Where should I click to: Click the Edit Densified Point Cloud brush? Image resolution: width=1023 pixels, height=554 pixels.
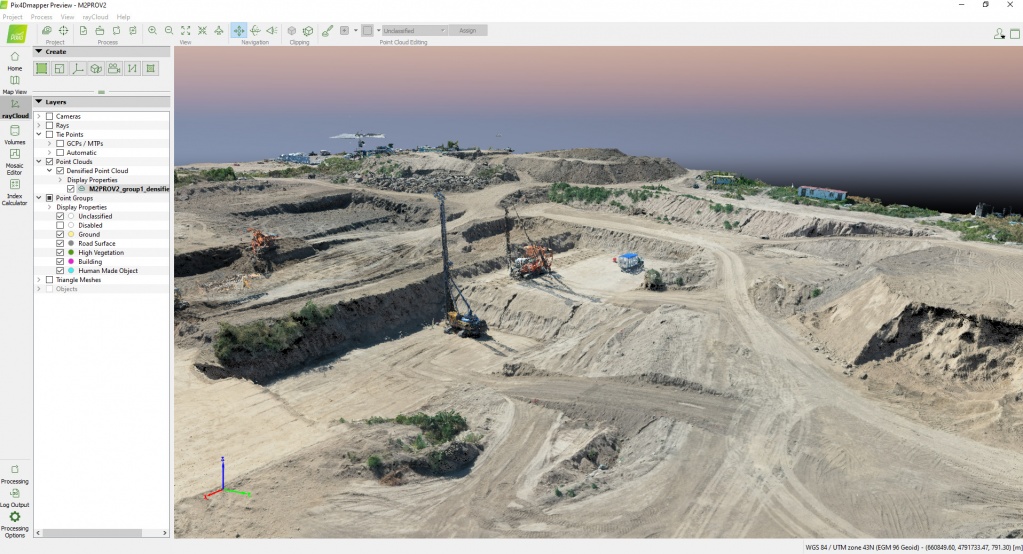(327, 31)
